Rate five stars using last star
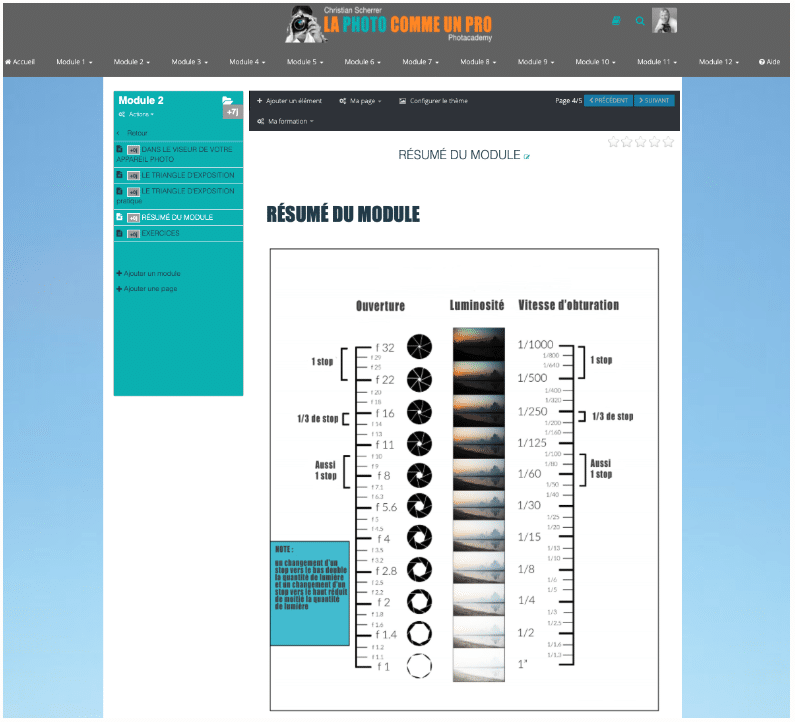Screen dimensions: 795x722 [x=668, y=141]
